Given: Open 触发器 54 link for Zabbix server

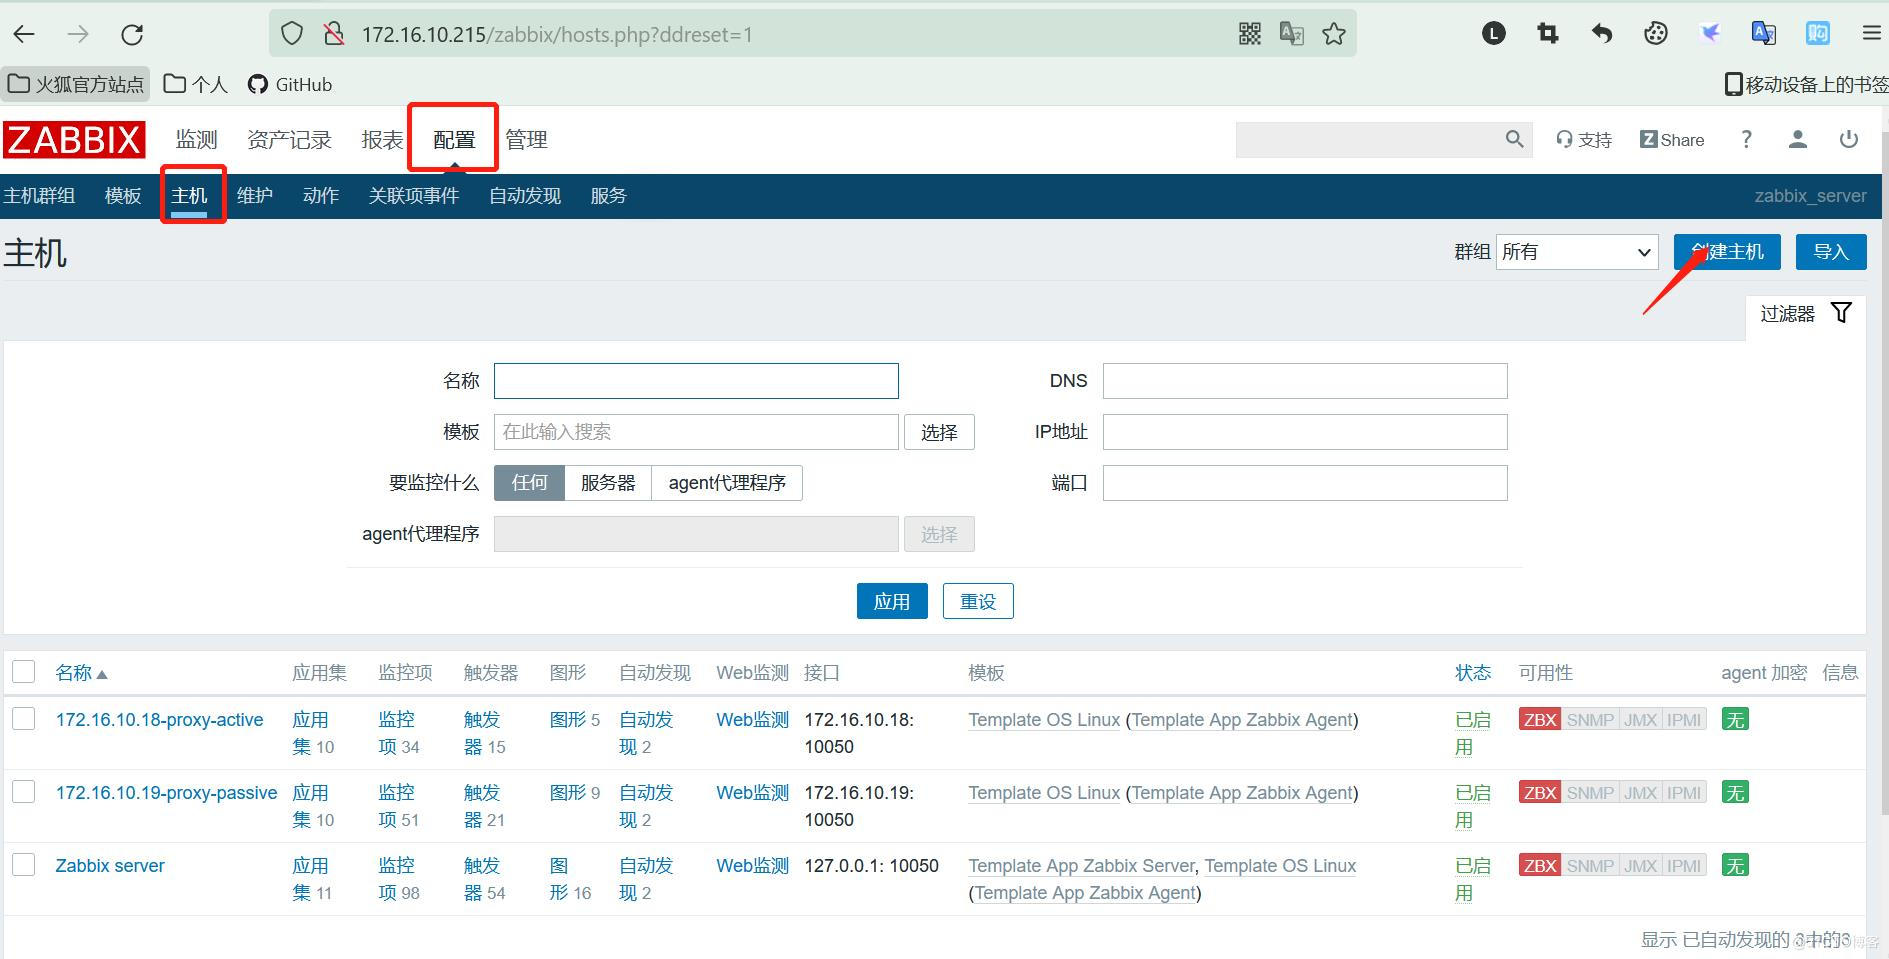Looking at the screenshot, I should [484, 879].
